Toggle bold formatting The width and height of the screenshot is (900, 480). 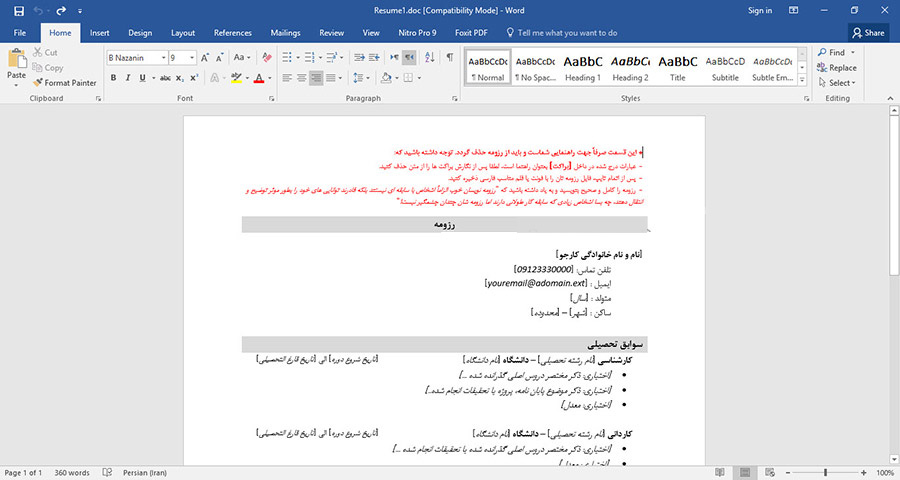click(113, 78)
